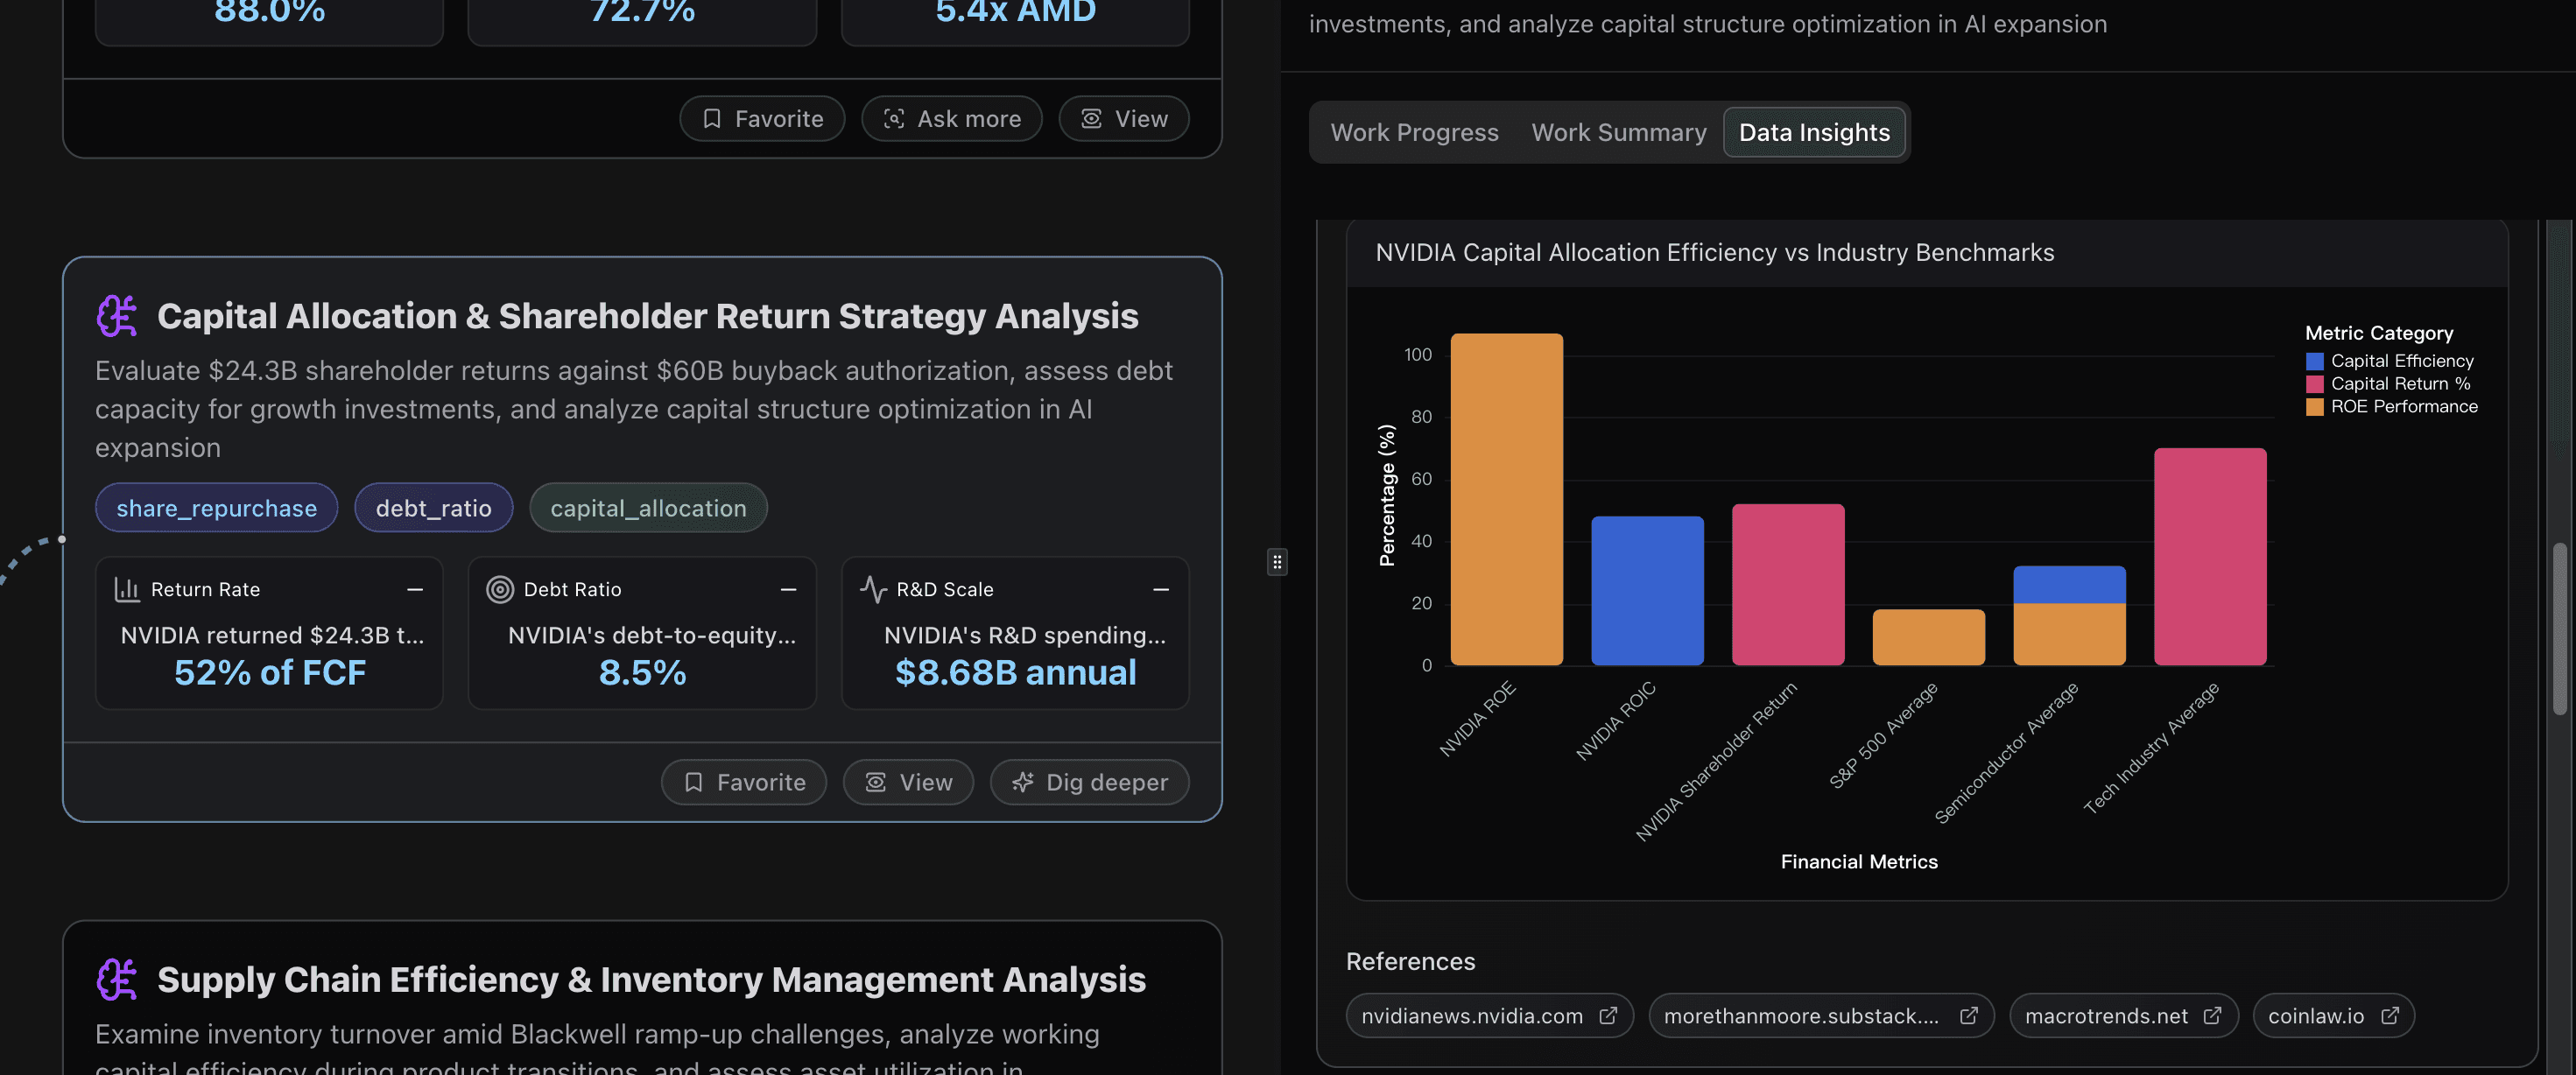Click the brain icon beside Supply Chain Efficiency title

tap(117, 979)
